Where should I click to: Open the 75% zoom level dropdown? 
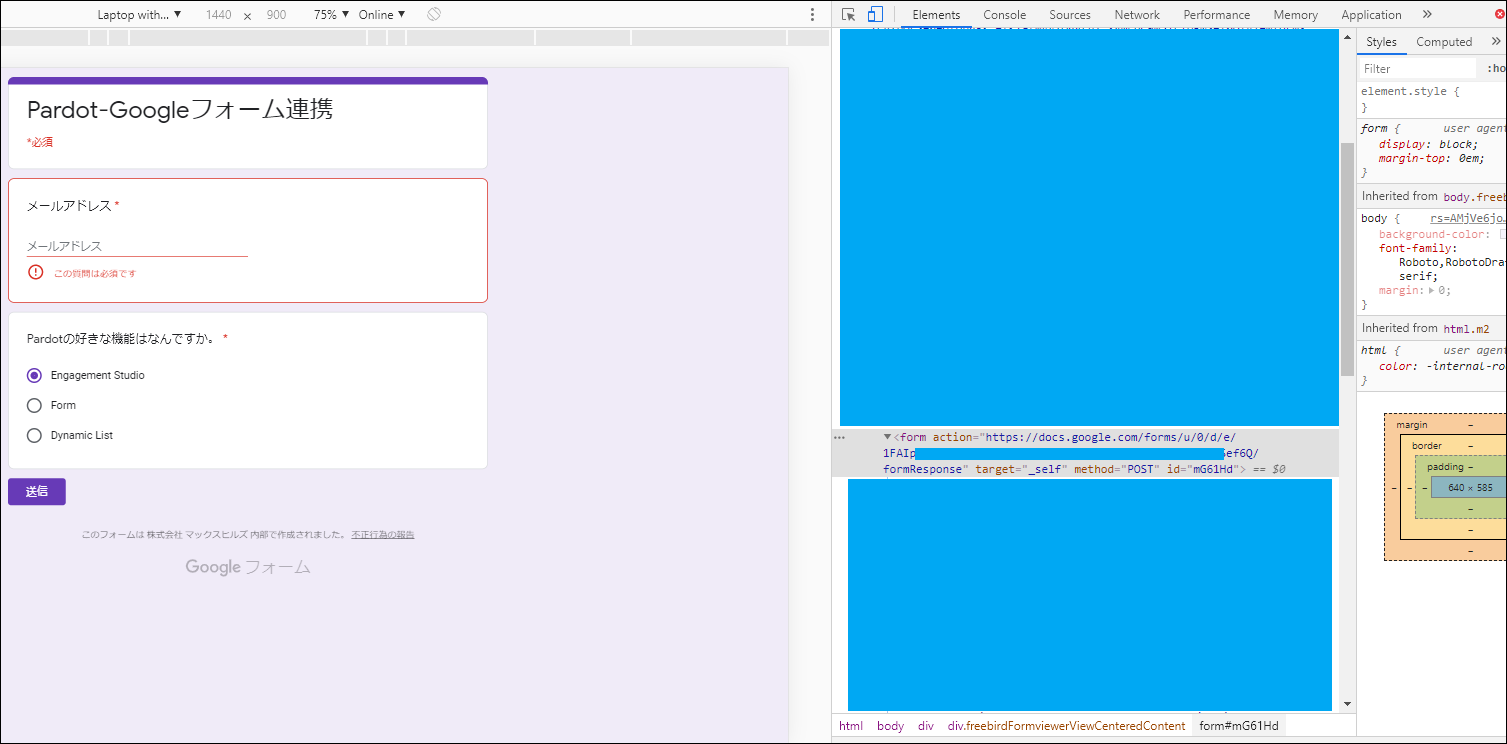(x=331, y=15)
